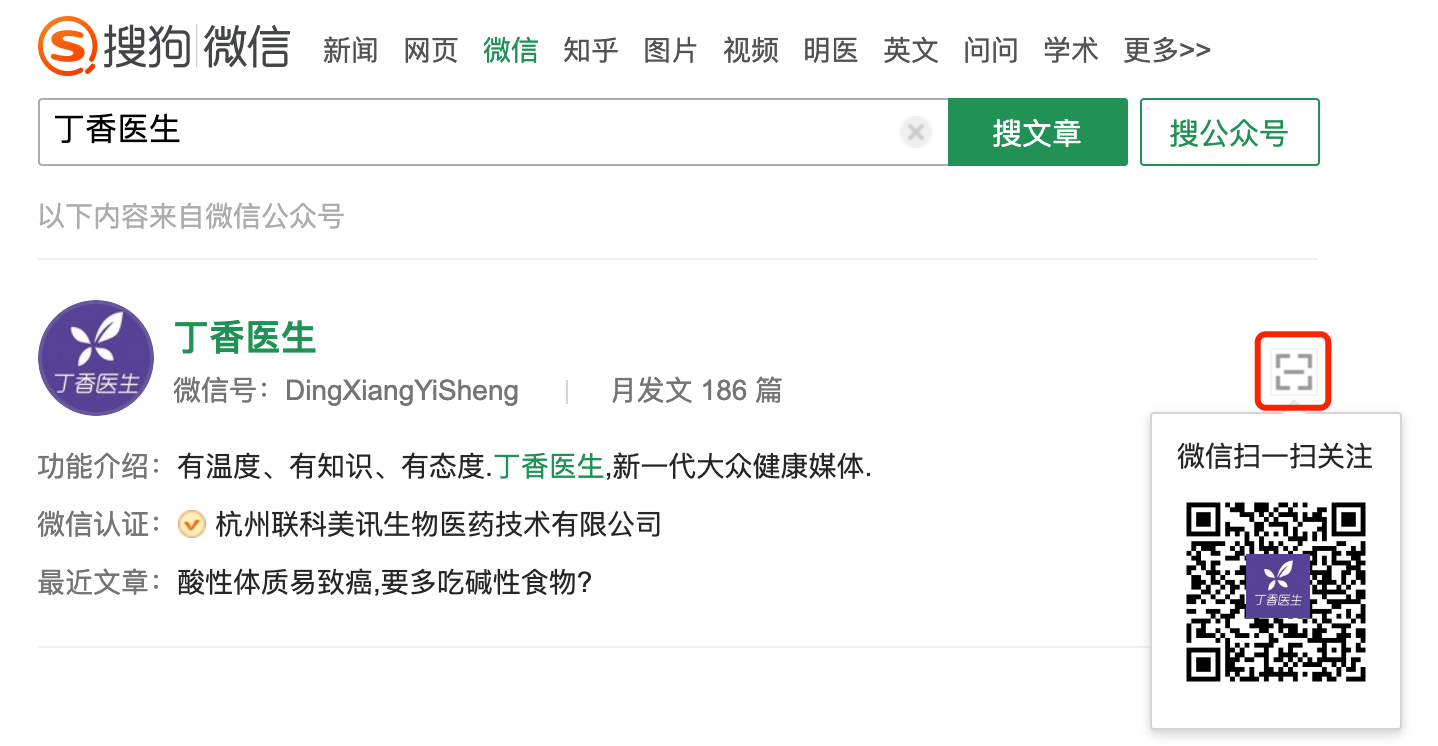
Task: Click the Sogou logo icon
Action: tap(66, 45)
